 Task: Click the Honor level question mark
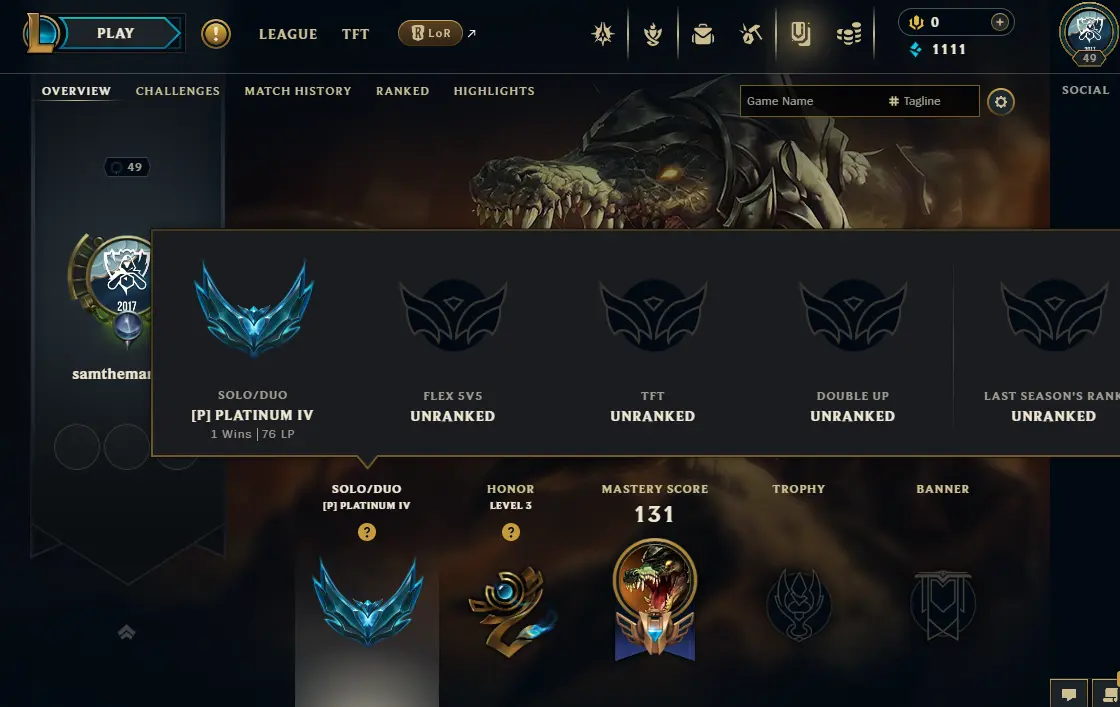pyautogui.click(x=511, y=532)
